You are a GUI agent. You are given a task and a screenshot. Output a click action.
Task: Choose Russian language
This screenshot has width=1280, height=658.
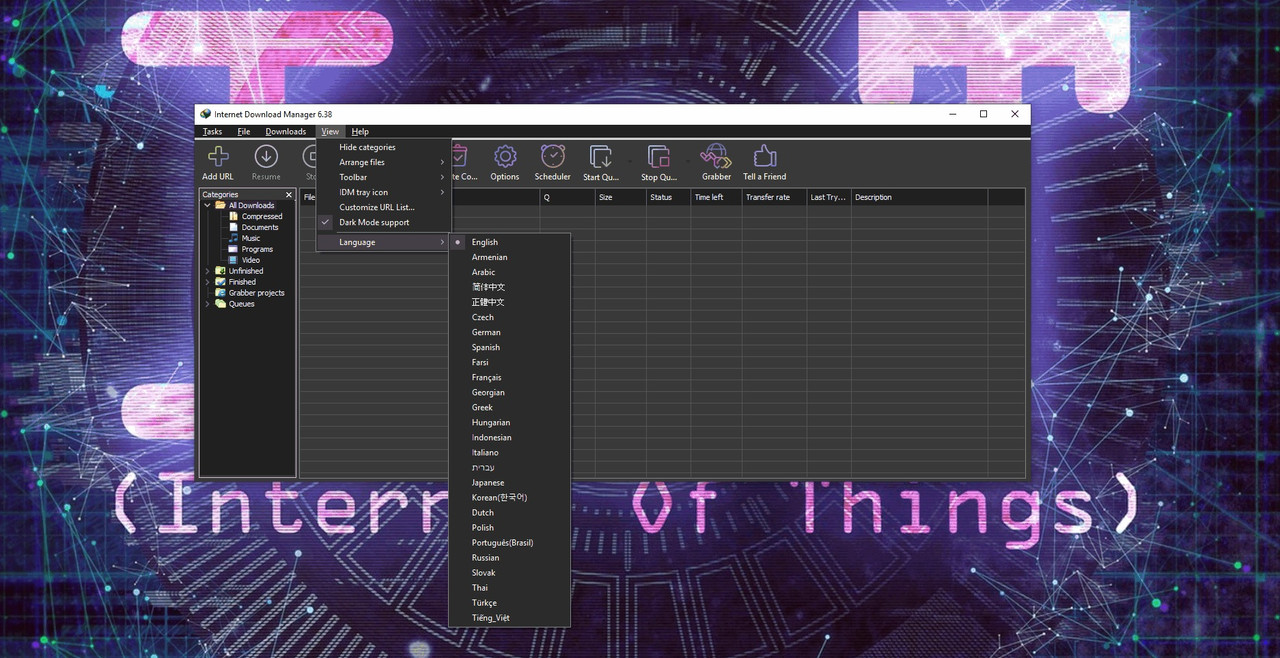485,557
